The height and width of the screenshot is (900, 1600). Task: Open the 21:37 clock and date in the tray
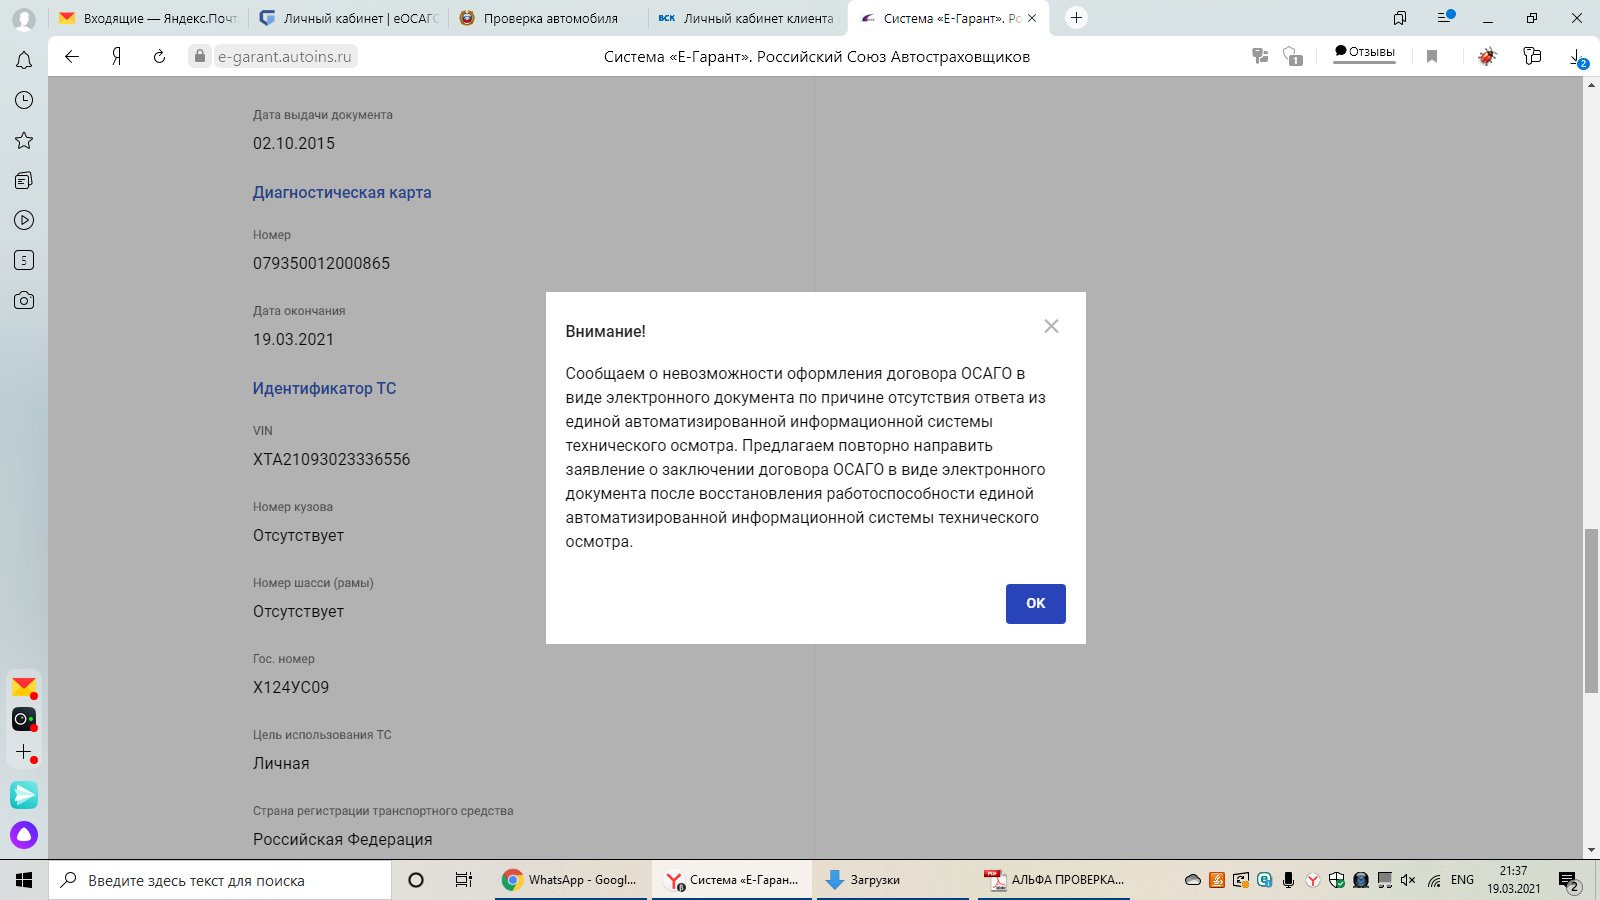[1513, 880]
